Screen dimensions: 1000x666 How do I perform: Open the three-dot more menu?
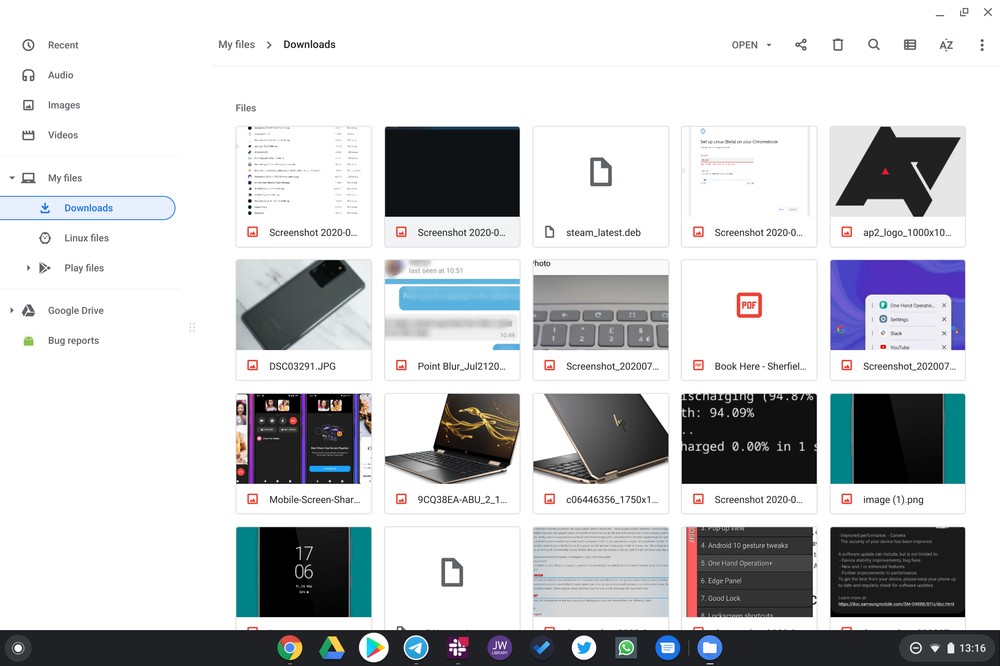point(982,45)
